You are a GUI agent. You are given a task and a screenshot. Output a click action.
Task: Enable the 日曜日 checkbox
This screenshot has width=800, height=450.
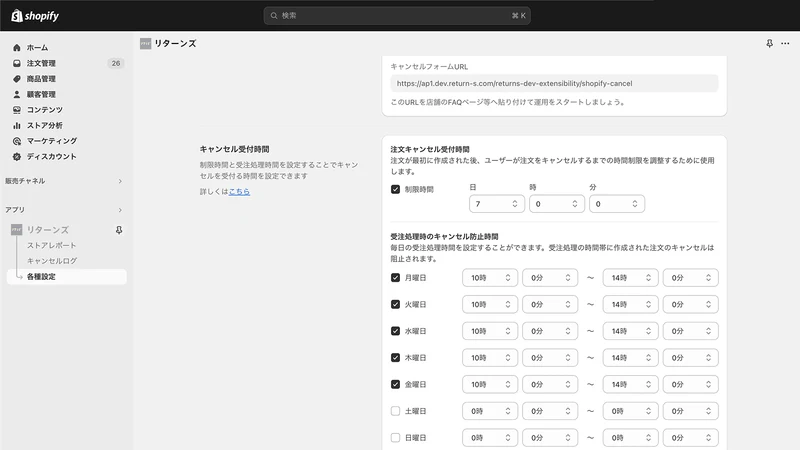pyautogui.click(x=395, y=437)
